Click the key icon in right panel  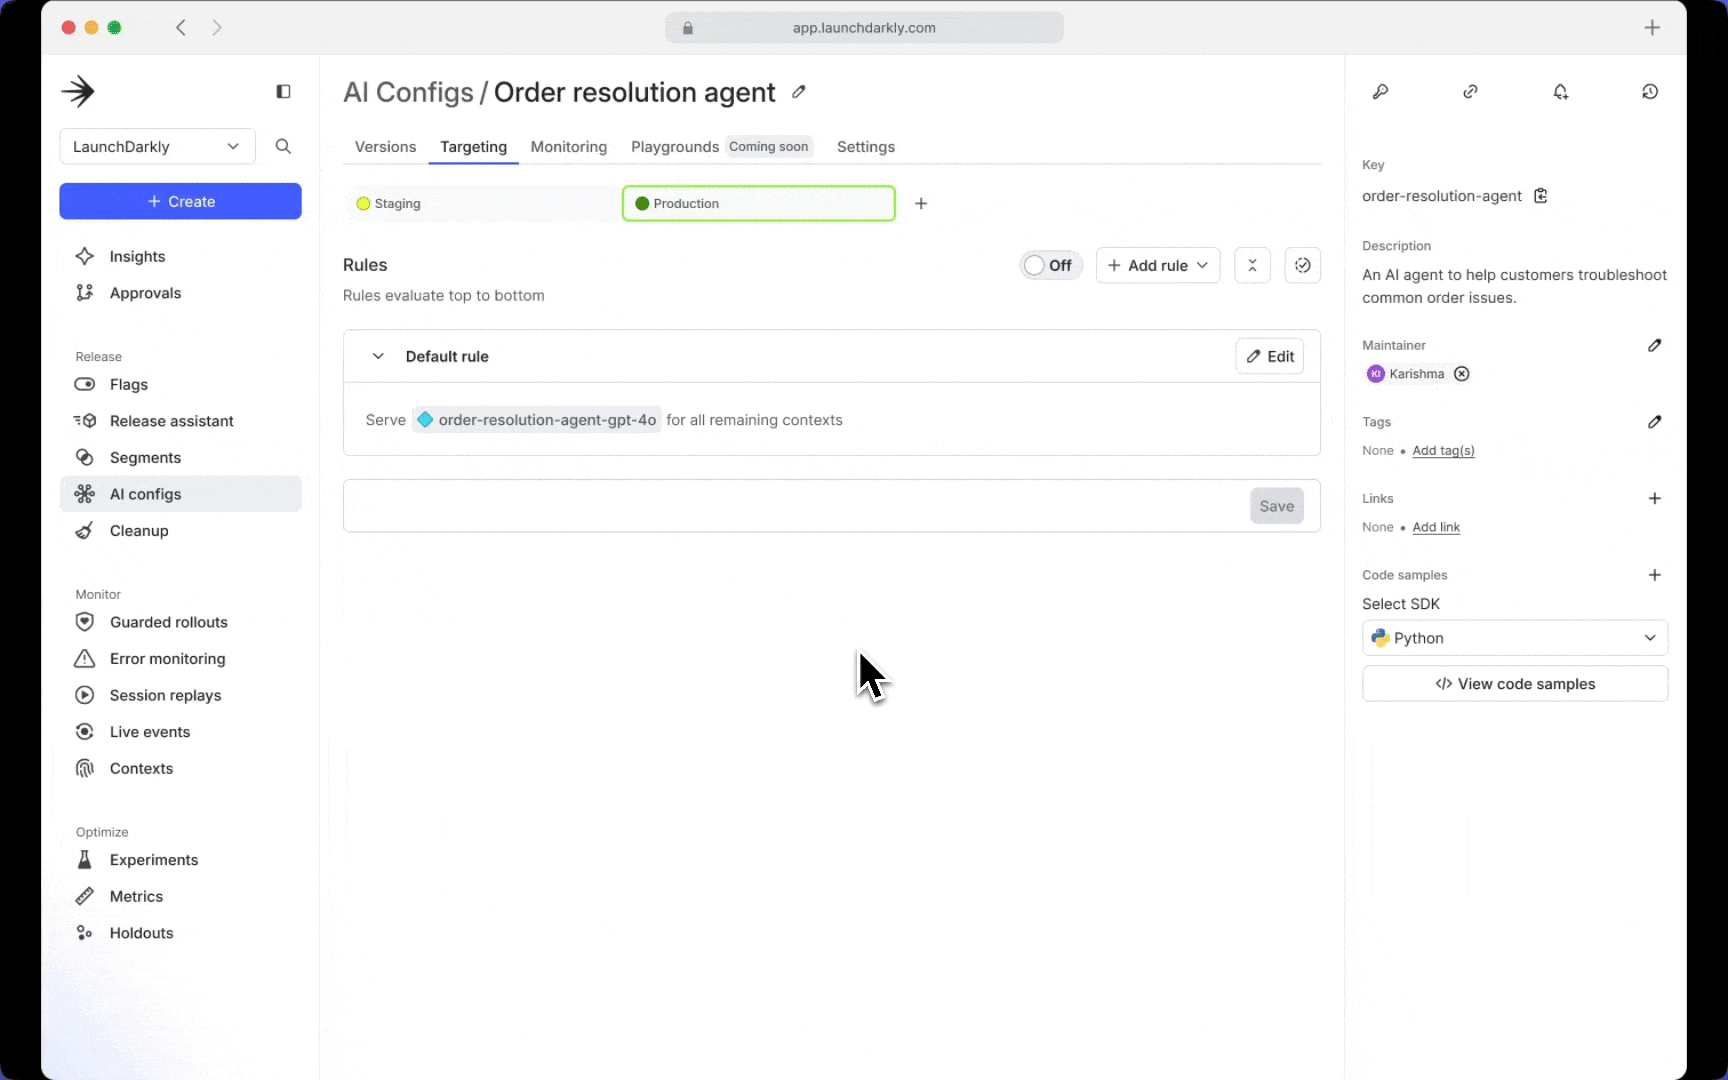click(1380, 92)
